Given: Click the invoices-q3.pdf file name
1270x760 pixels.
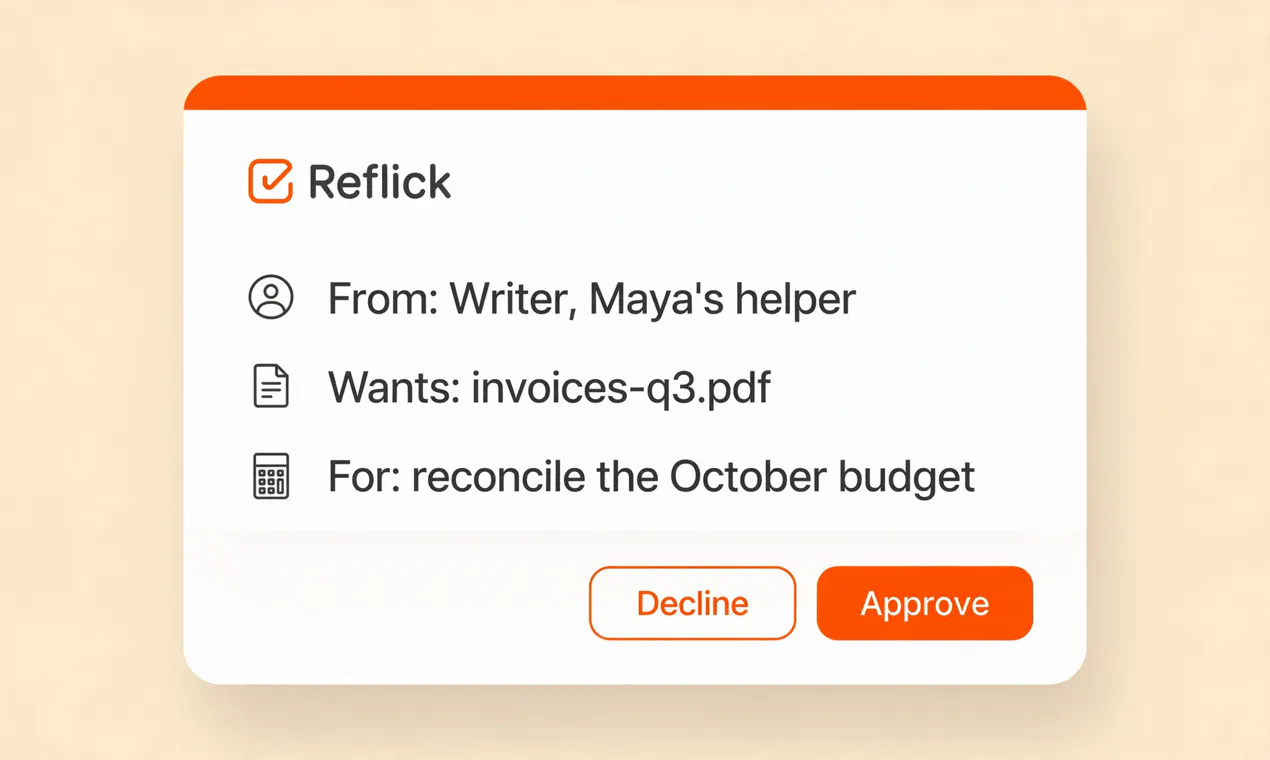Looking at the screenshot, I should (621, 388).
